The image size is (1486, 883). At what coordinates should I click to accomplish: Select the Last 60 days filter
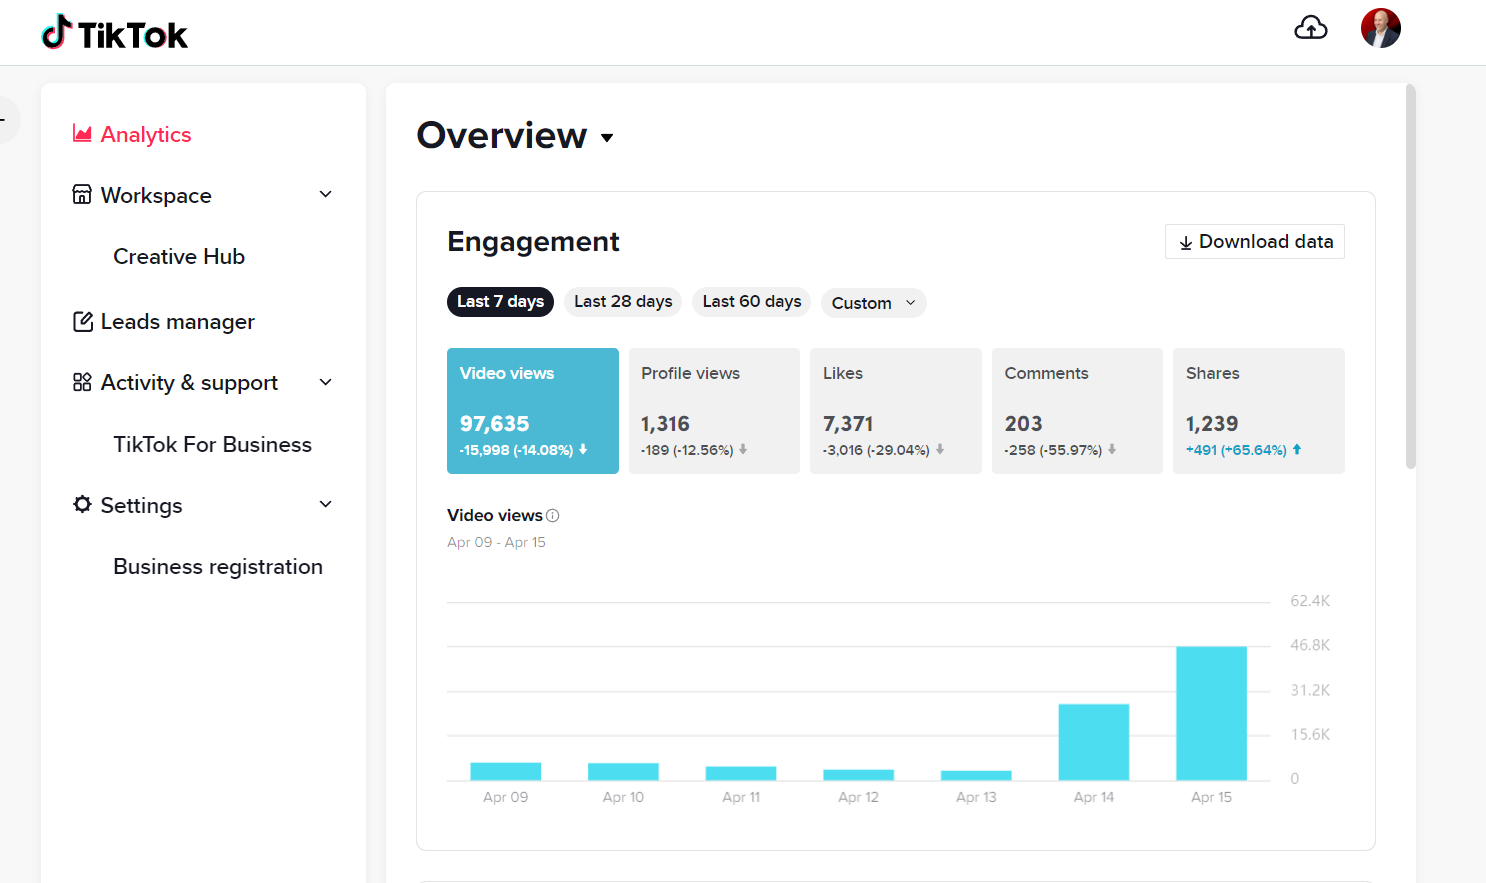[751, 302]
